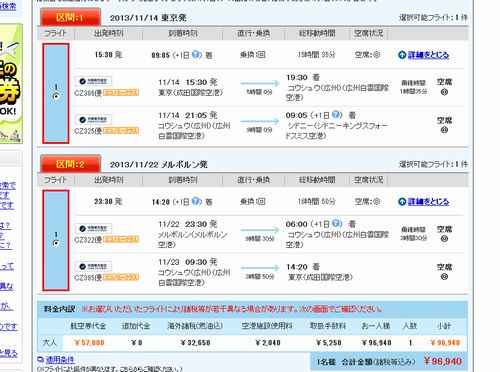Click China Southern logo for flight CZ325

[93, 119]
